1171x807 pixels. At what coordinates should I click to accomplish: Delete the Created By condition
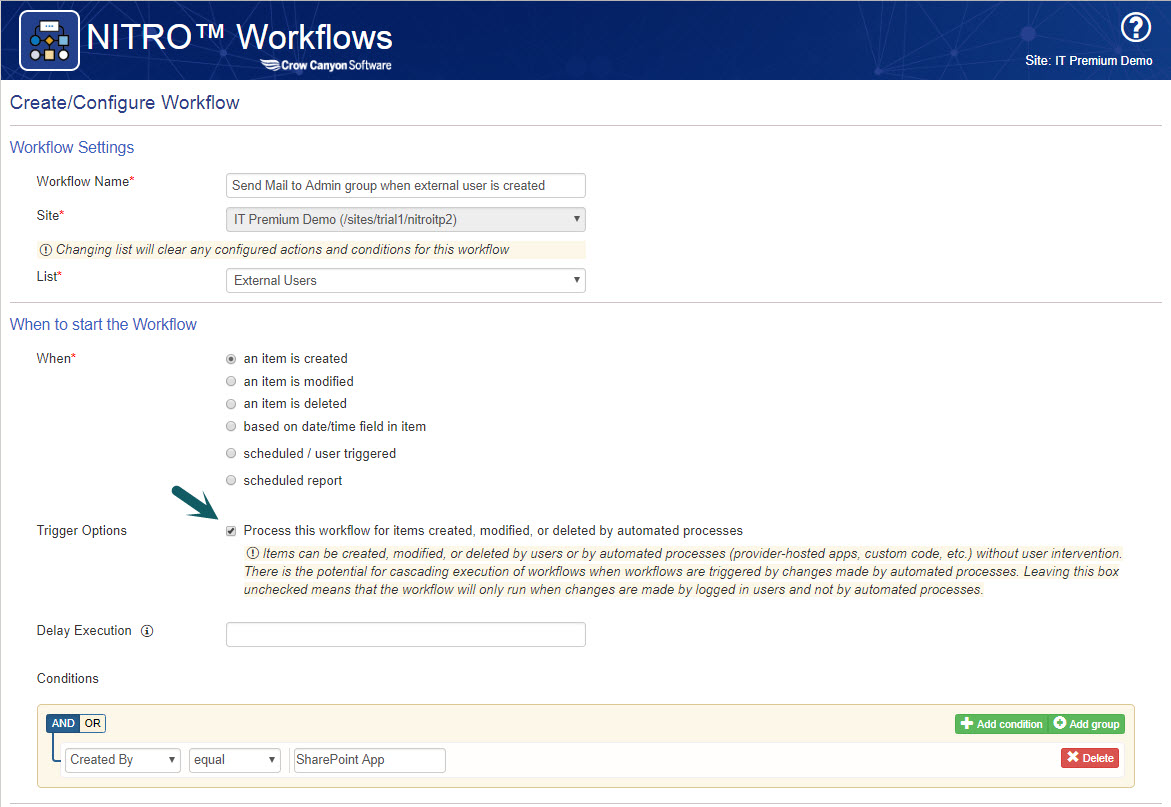click(1090, 758)
